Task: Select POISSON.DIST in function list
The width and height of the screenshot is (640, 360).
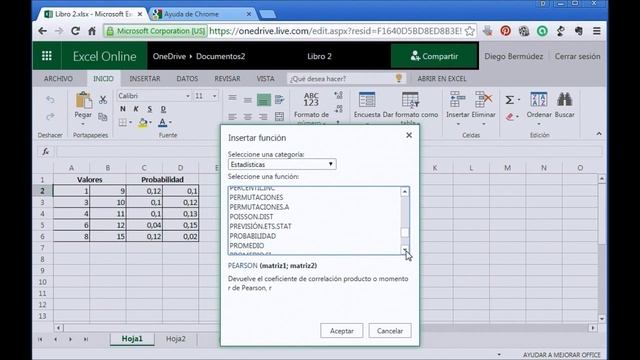Action: (251, 217)
